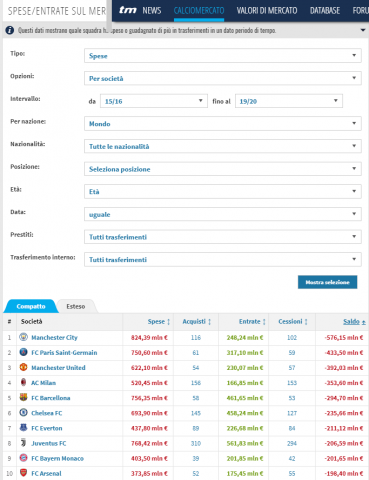Click FC Barcellona club crest
Viewport: 369px width, 480px height.
pyautogui.click(x=23, y=397)
